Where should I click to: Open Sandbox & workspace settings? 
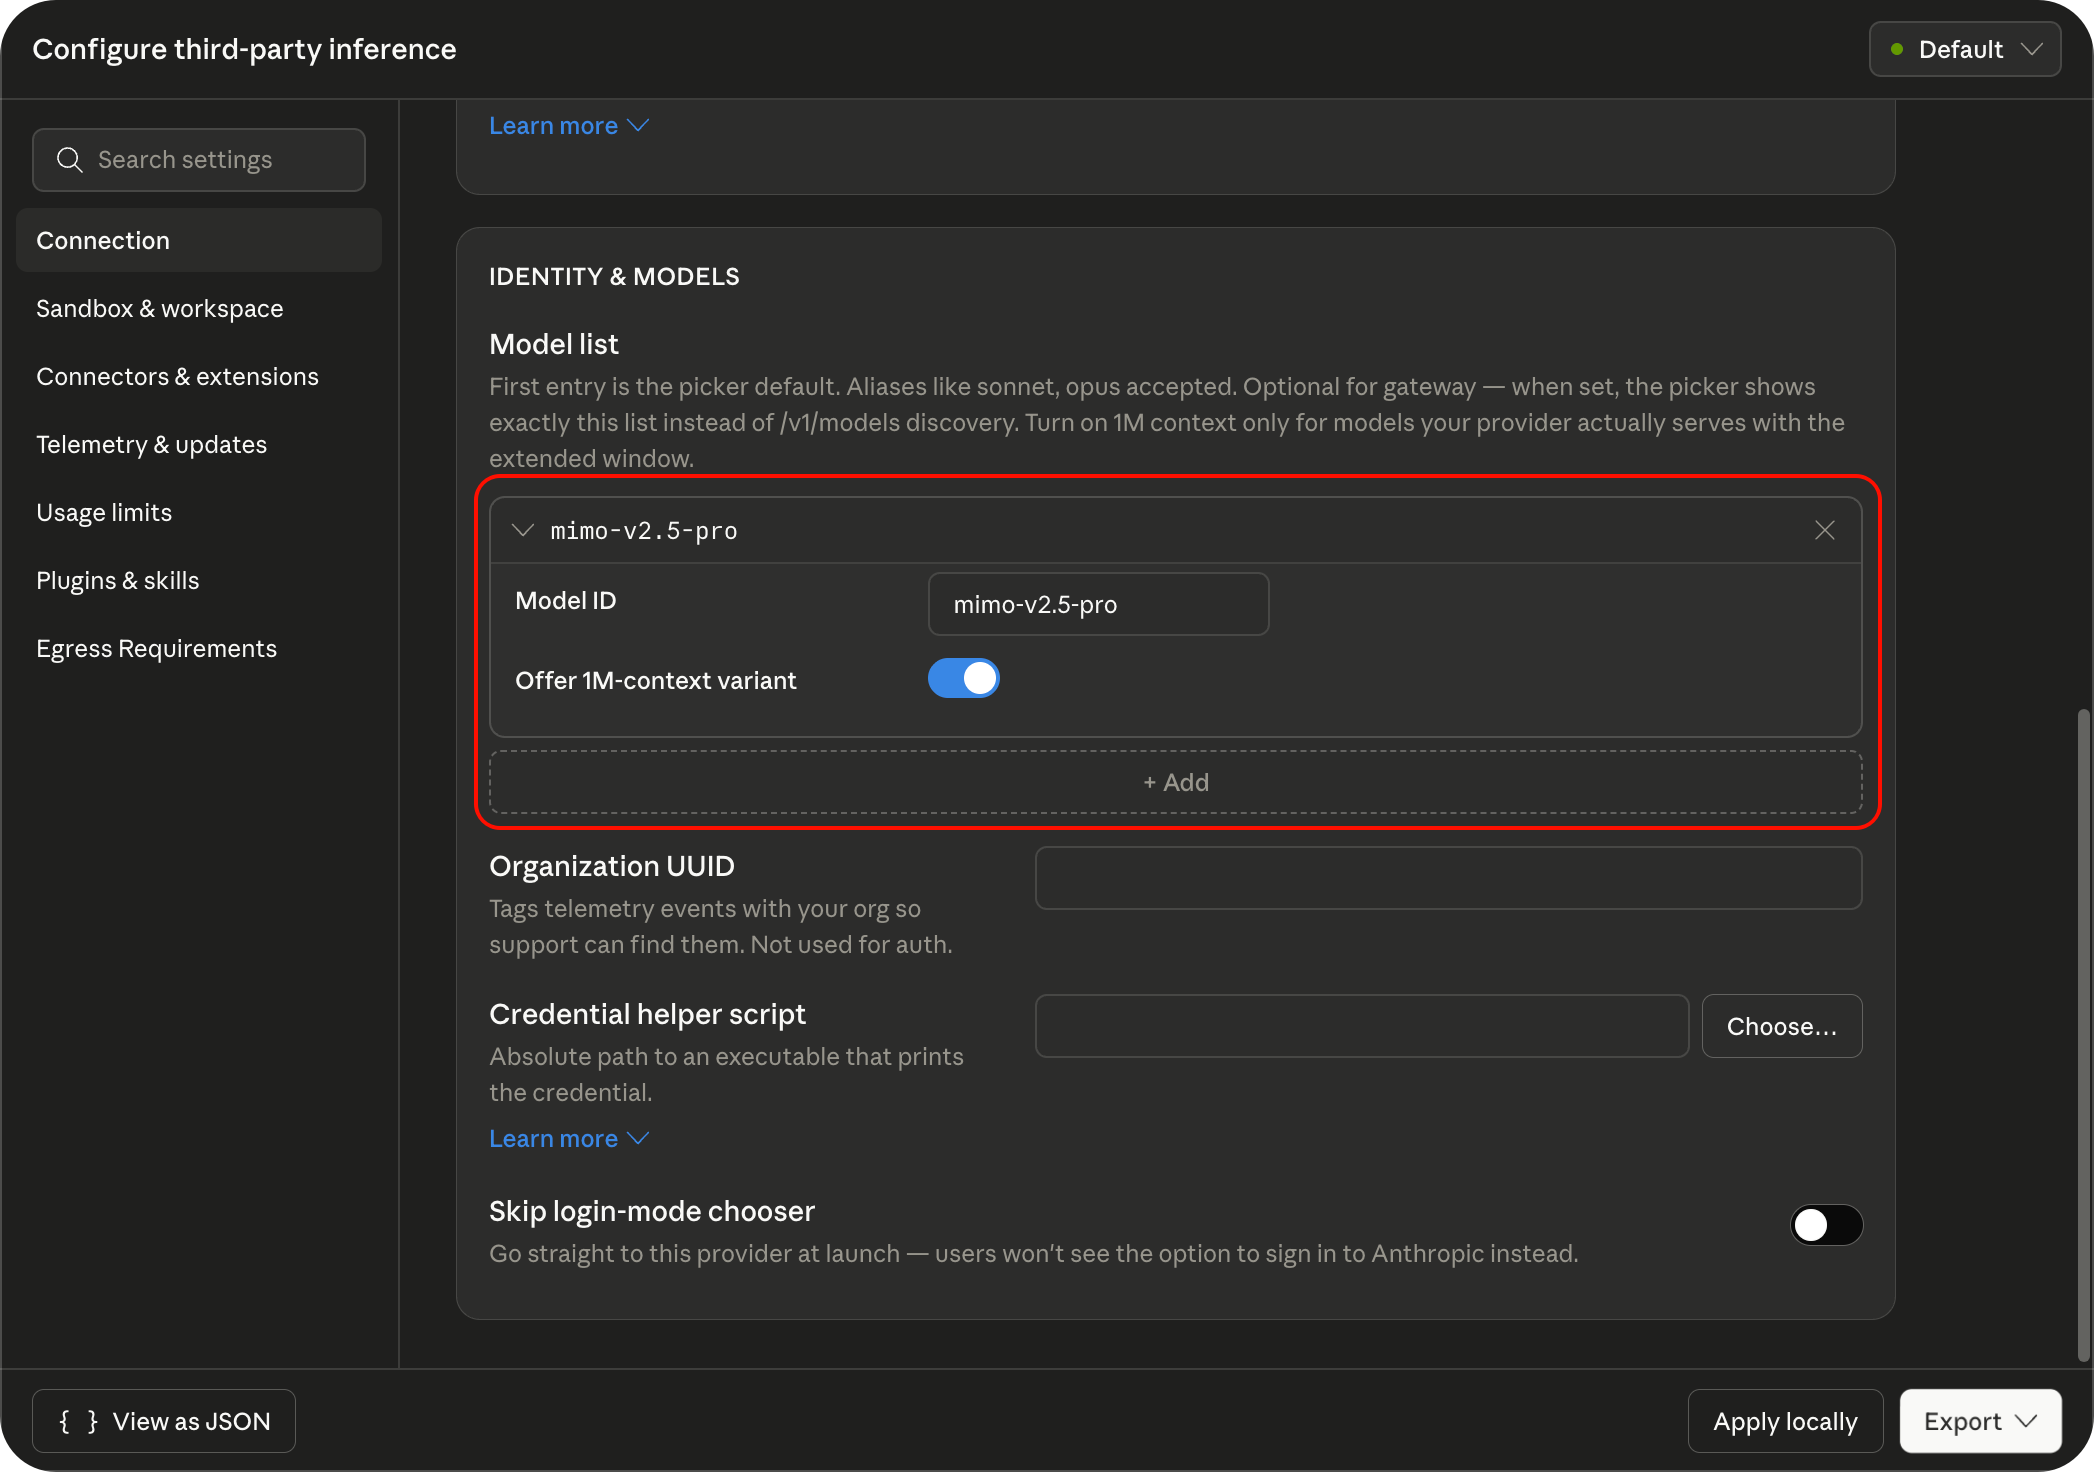click(160, 309)
